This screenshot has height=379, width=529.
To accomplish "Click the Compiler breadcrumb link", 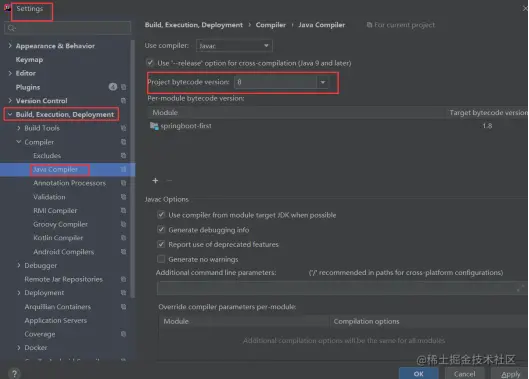I will pyautogui.click(x=271, y=25).
